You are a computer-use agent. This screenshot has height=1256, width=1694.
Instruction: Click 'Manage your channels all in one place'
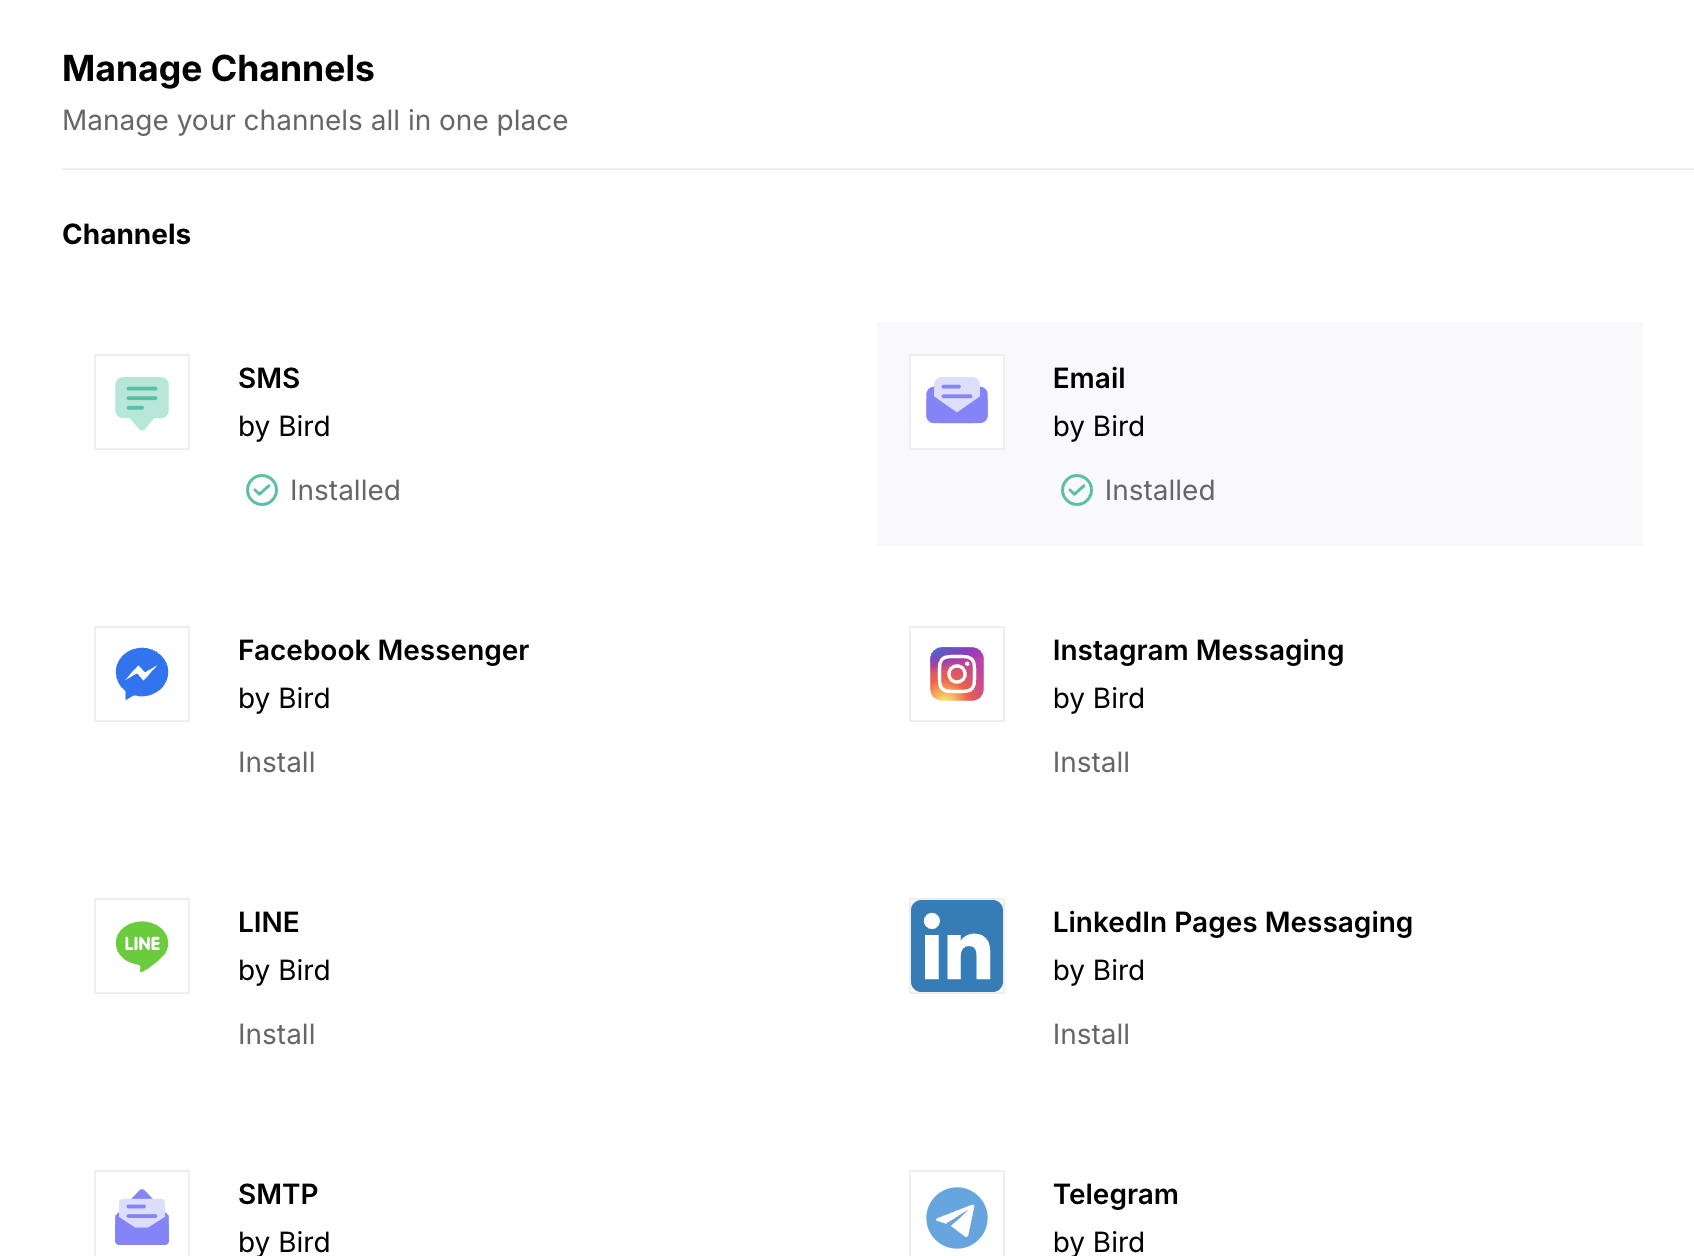pyautogui.click(x=315, y=121)
